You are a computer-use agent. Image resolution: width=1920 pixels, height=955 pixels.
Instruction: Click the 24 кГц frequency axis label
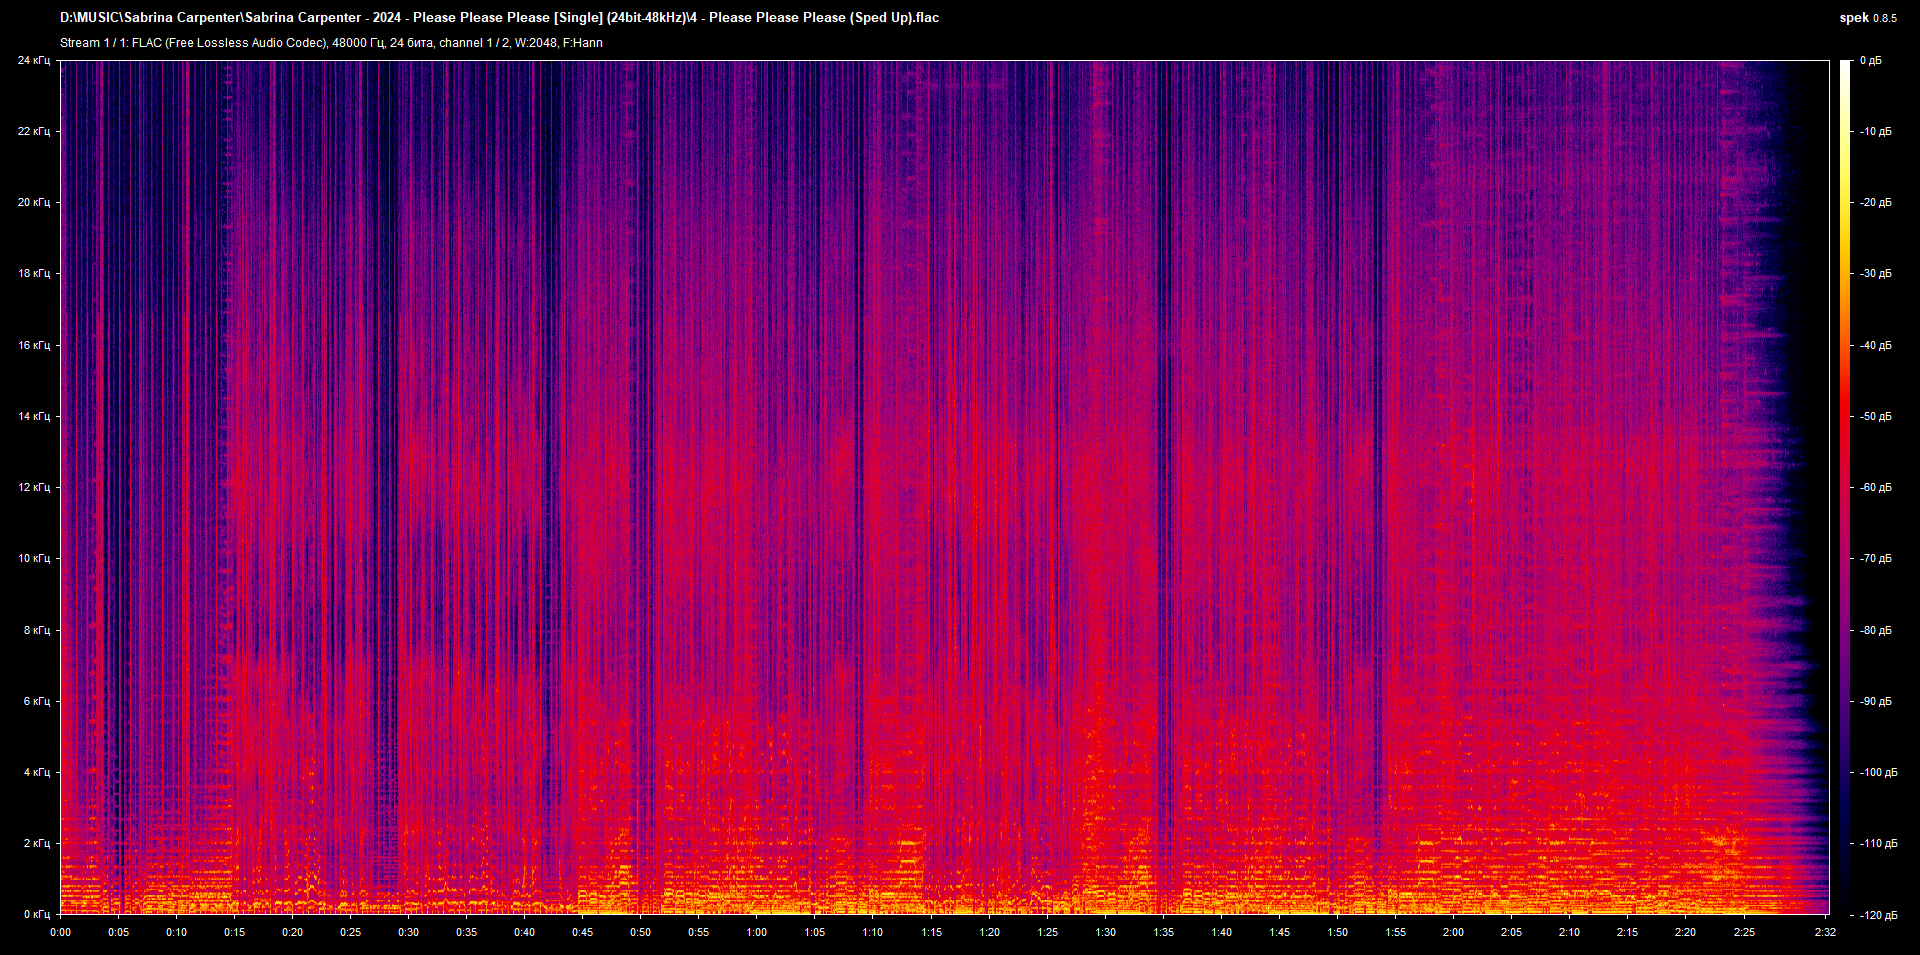[35, 60]
